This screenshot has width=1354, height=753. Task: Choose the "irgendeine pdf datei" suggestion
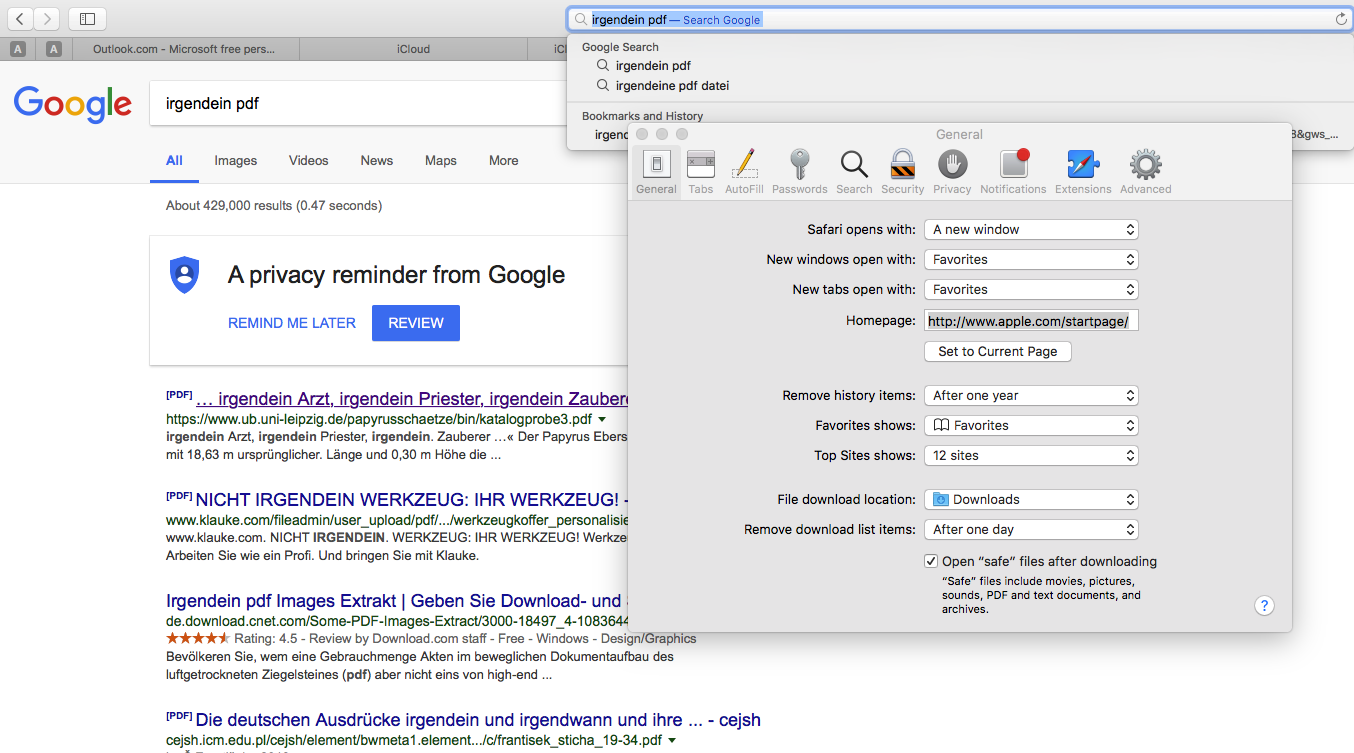point(672,86)
